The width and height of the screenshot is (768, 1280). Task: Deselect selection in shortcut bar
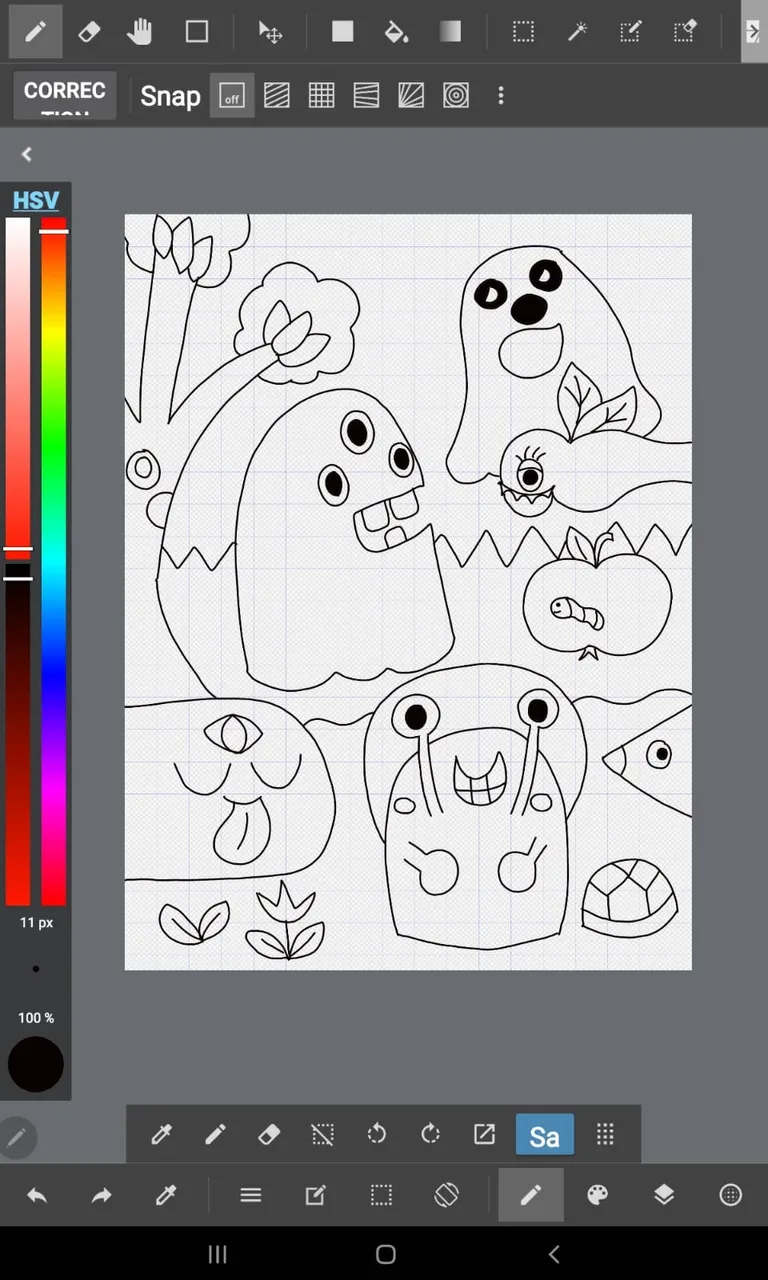(x=322, y=1135)
